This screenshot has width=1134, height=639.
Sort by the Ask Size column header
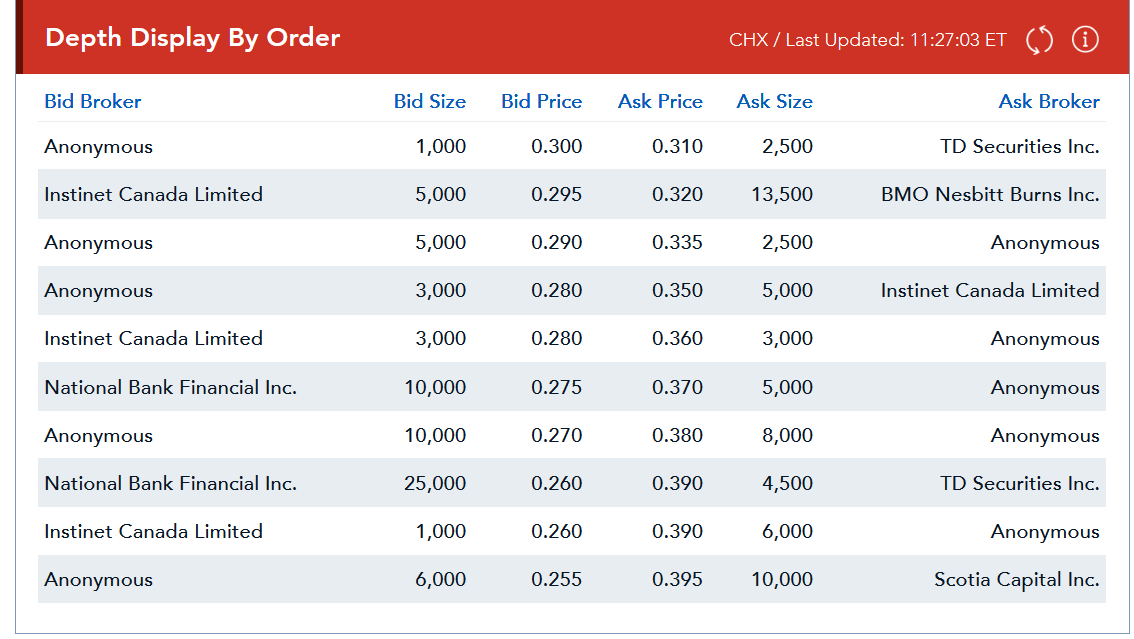pos(774,101)
